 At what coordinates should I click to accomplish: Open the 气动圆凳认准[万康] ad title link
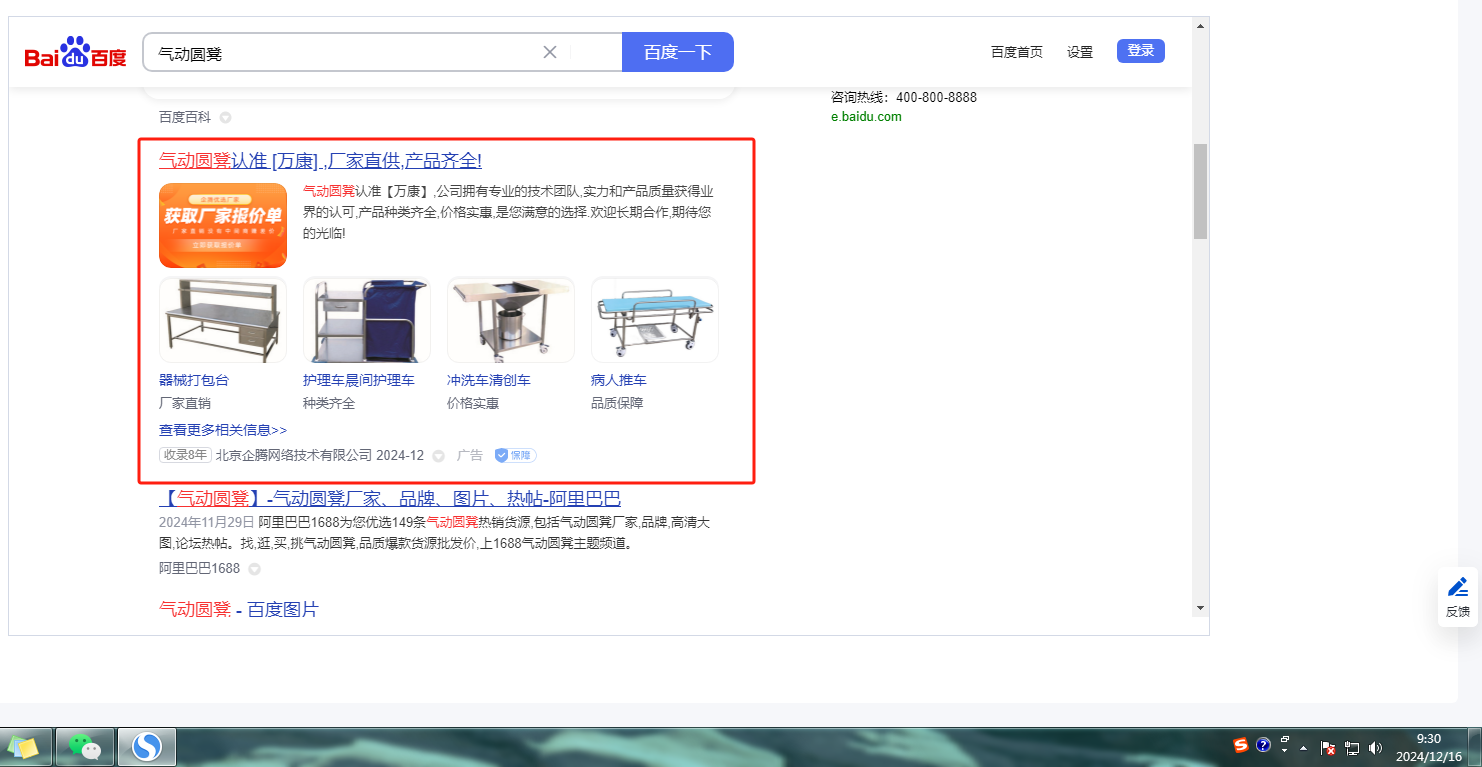coord(320,161)
